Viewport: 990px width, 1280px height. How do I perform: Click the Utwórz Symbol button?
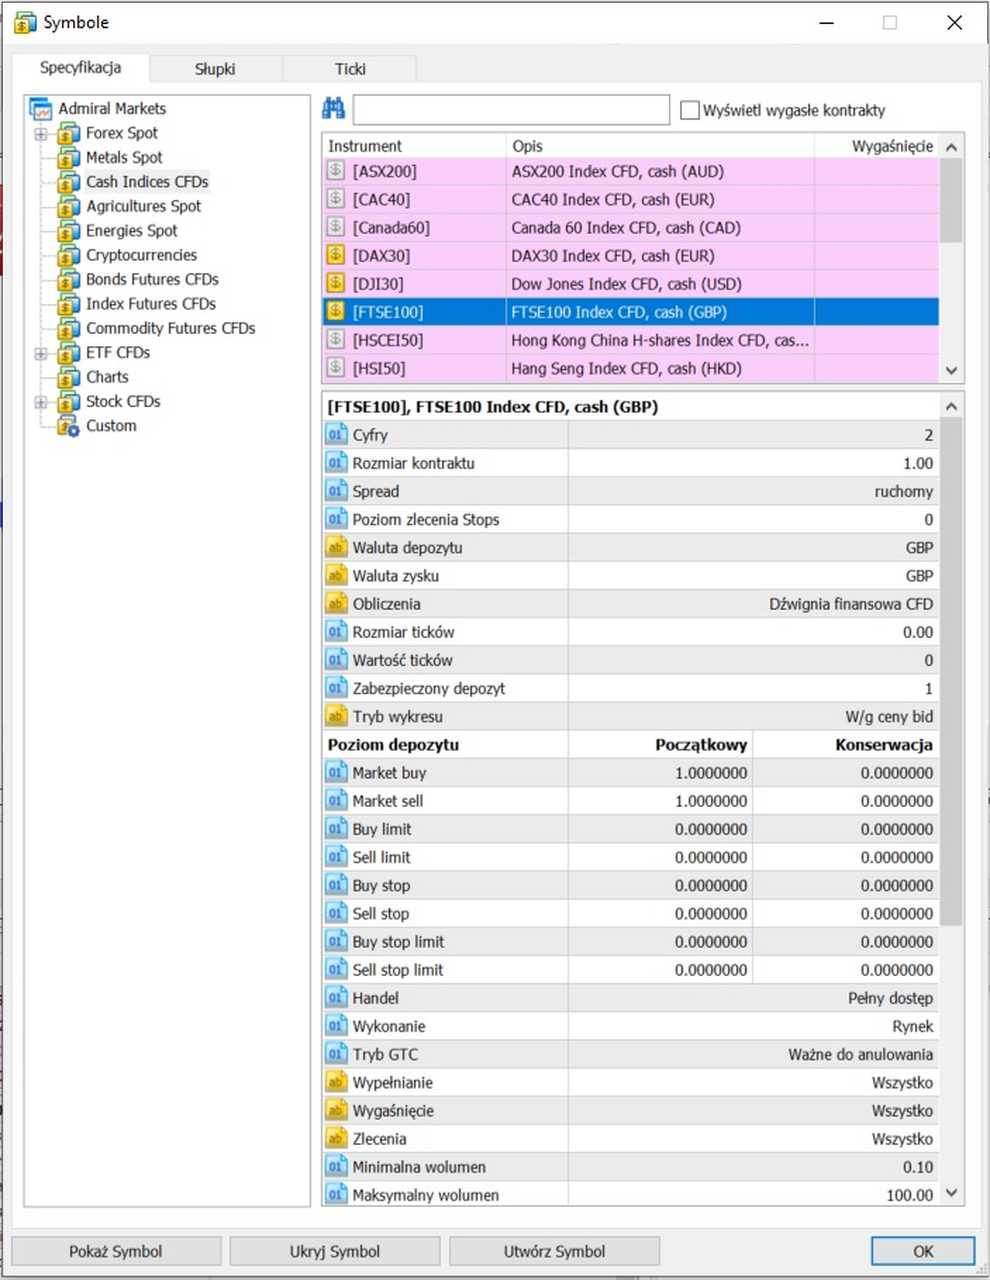(554, 1251)
